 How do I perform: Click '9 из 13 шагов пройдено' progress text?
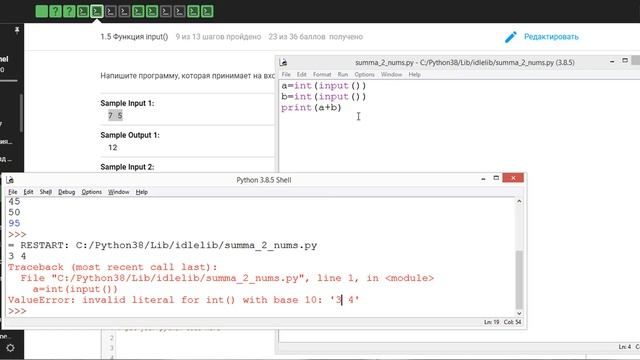(218, 37)
